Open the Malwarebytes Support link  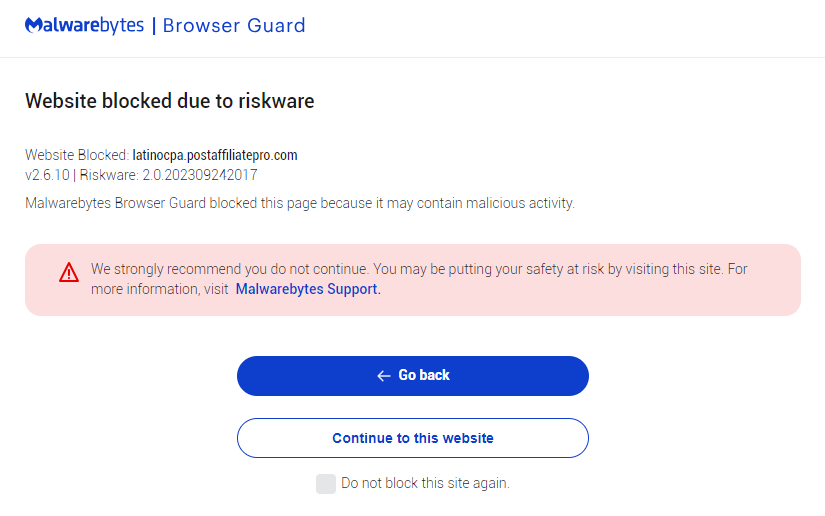(307, 289)
